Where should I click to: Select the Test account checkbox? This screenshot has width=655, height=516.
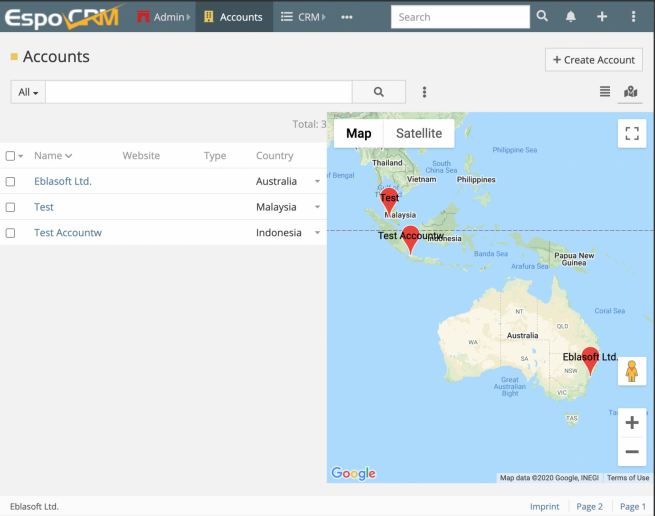pos(10,207)
